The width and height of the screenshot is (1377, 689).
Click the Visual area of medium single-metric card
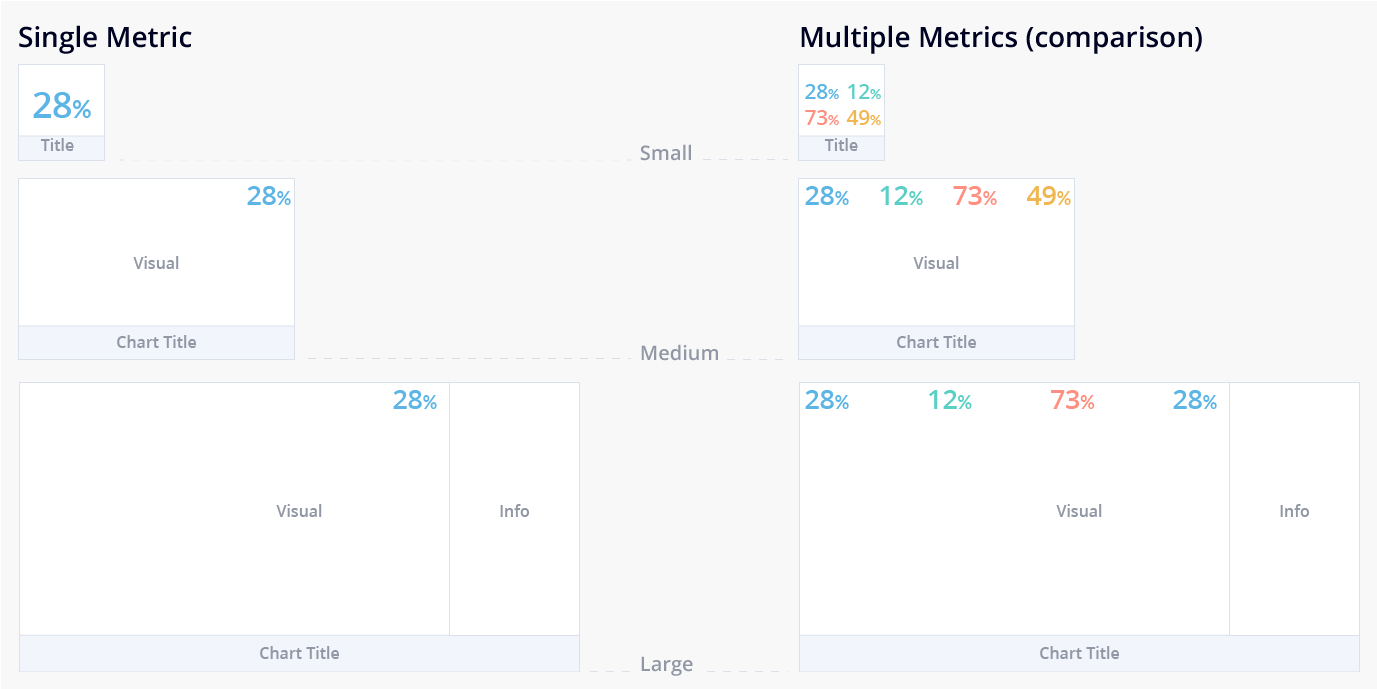pos(156,263)
